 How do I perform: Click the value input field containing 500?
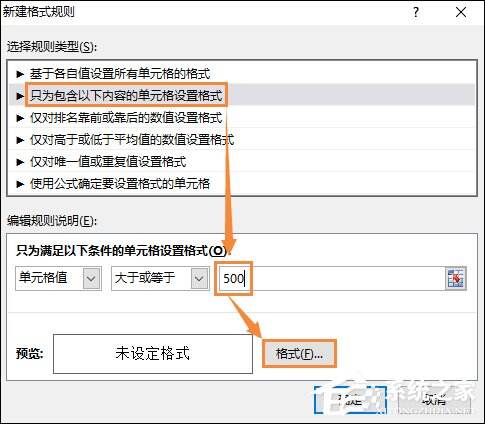click(x=331, y=278)
